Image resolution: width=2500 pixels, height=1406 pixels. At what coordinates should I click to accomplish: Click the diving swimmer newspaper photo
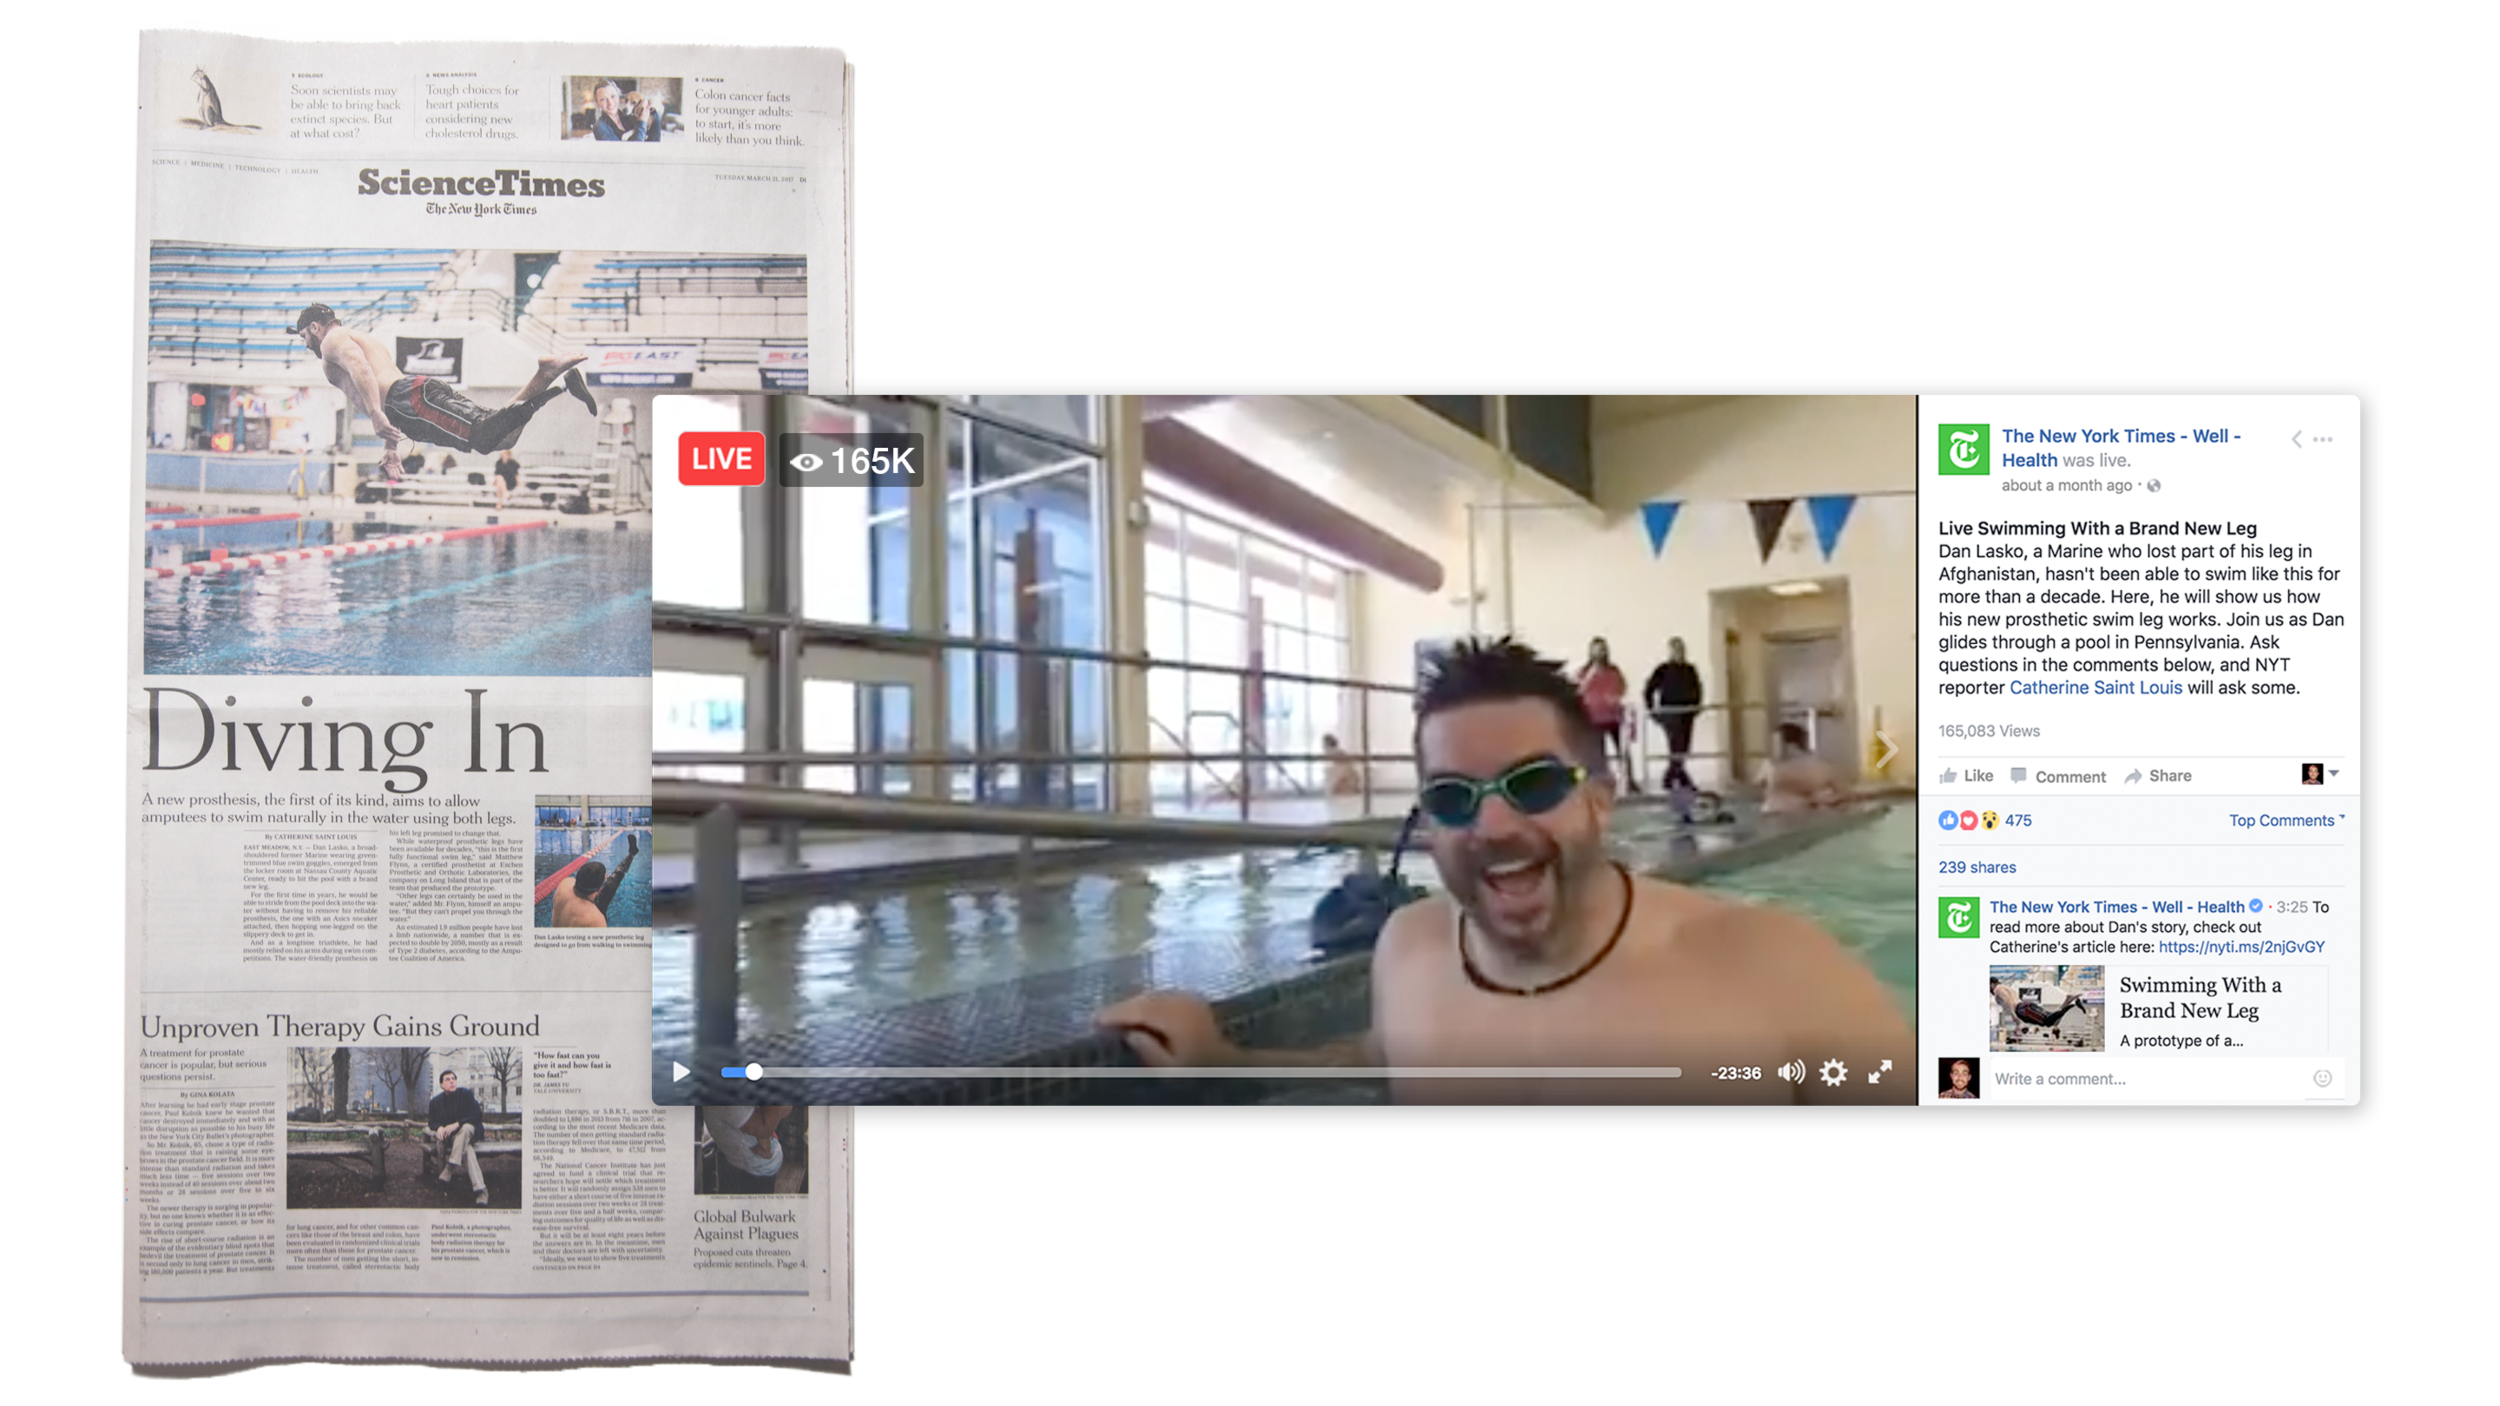pyautogui.click(x=400, y=460)
